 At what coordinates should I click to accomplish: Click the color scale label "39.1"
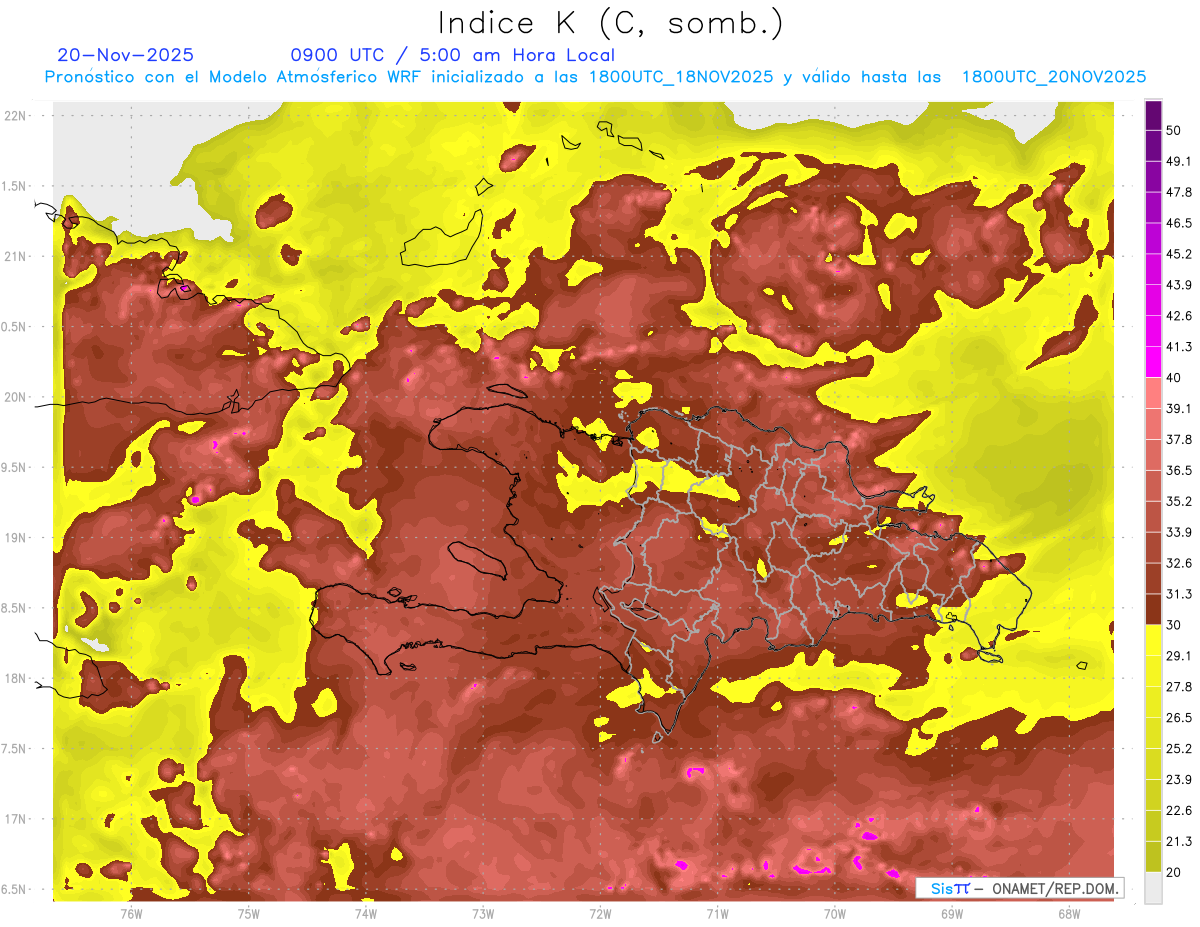click(1179, 408)
